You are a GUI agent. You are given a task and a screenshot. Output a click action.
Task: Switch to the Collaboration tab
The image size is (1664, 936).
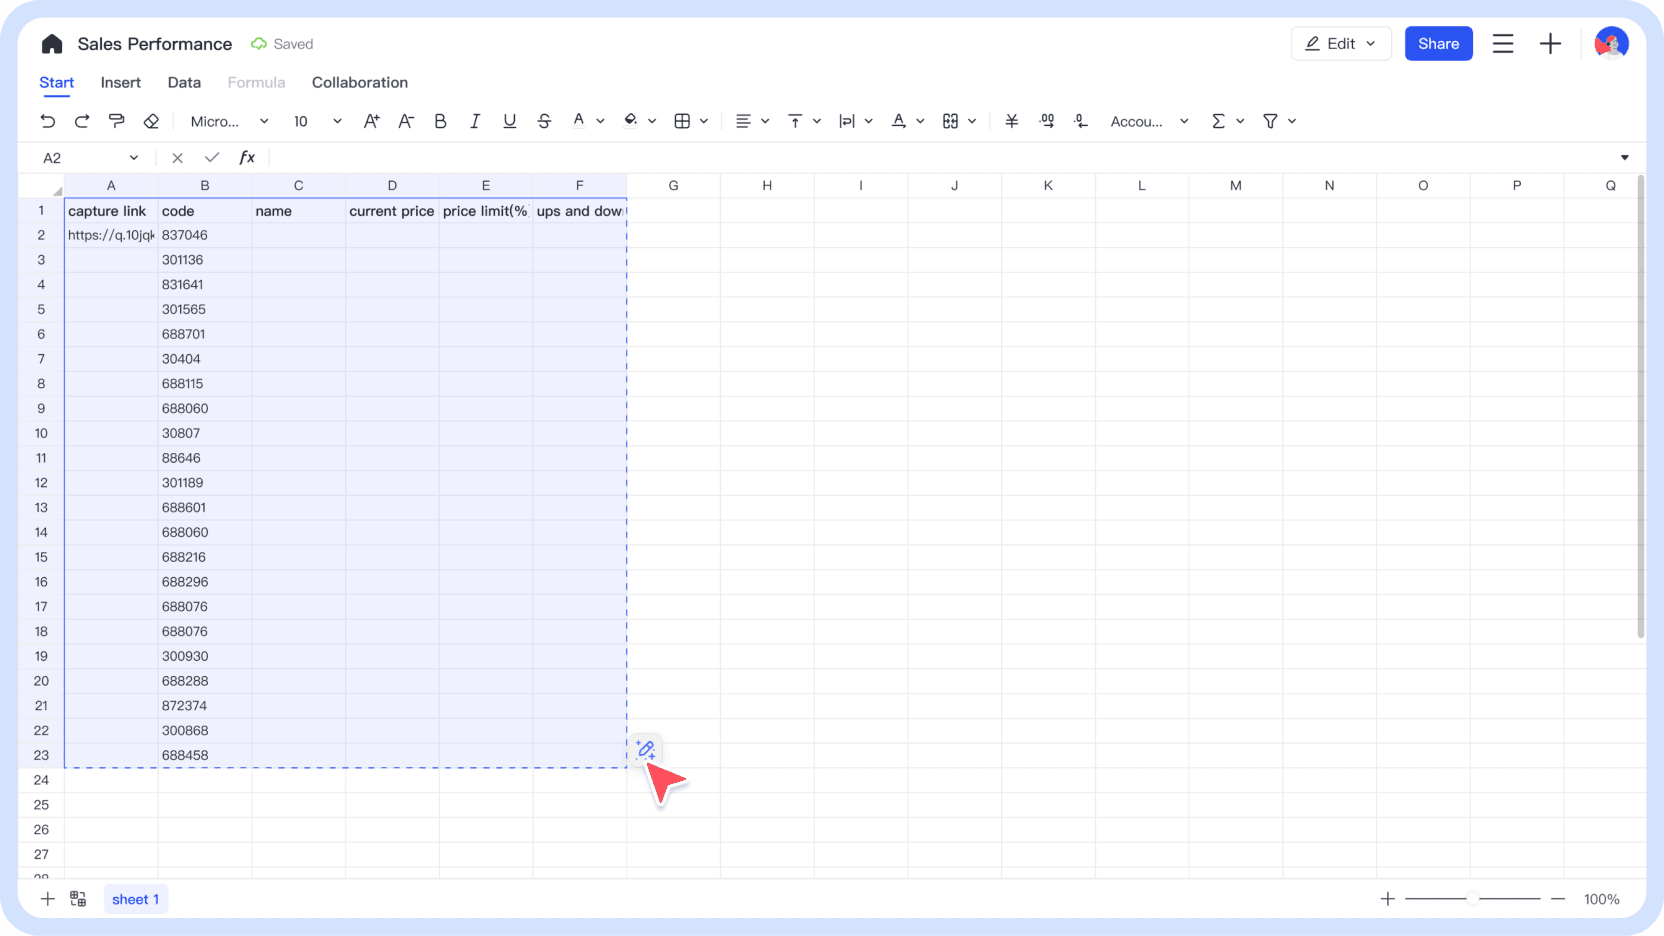[x=360, y=83]
